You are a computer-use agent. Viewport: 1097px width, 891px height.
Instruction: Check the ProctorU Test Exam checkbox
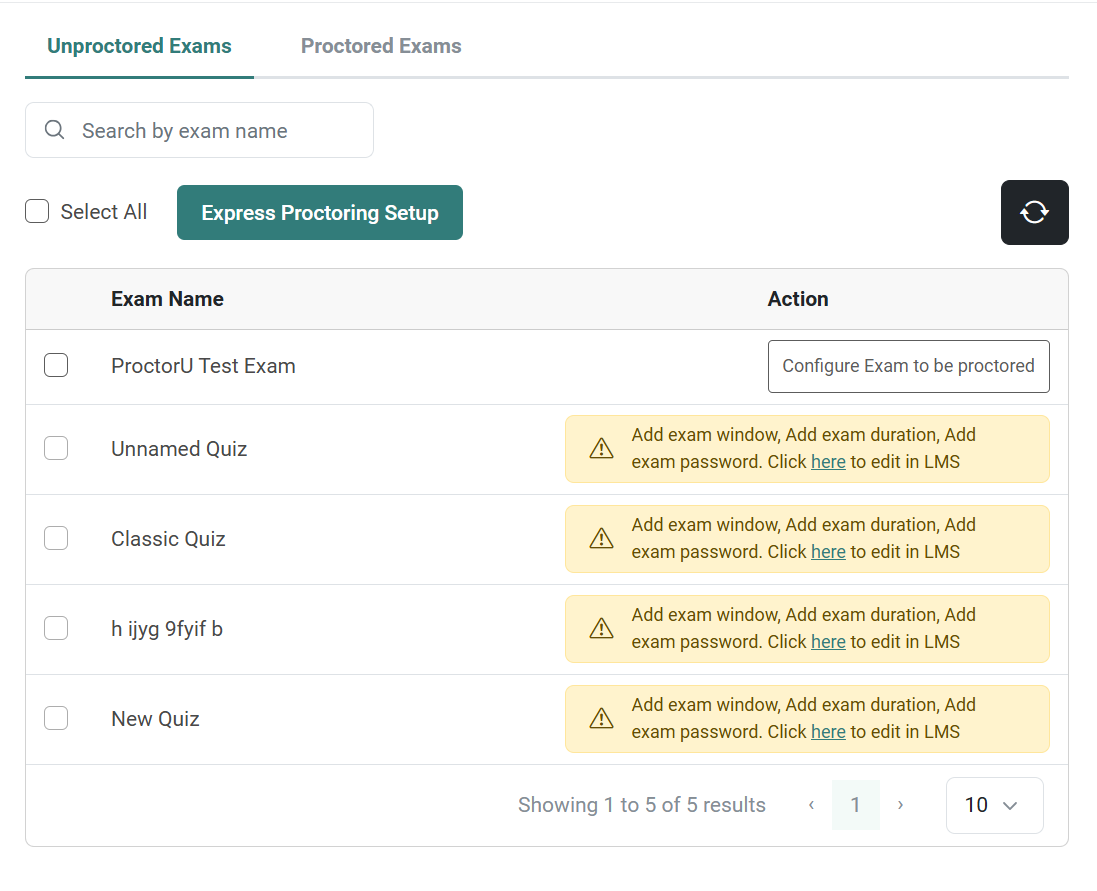(x=56, y=366)
